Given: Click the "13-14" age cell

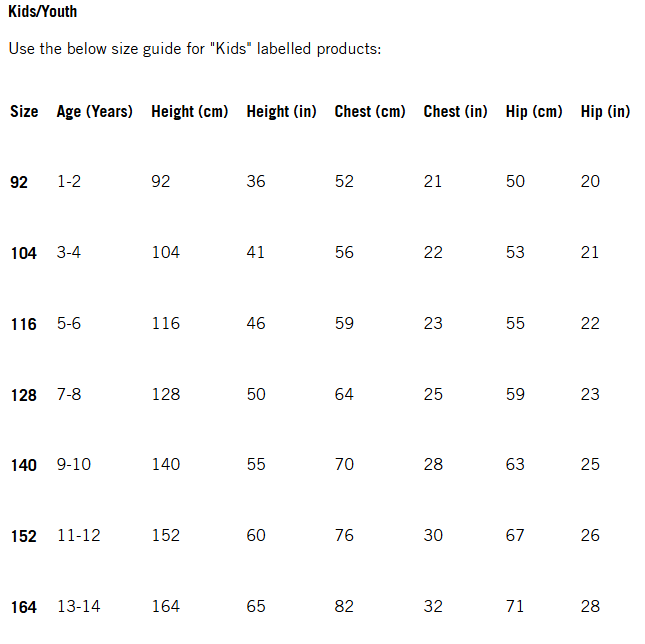Looking at the screenshot, I should [79, 607].
